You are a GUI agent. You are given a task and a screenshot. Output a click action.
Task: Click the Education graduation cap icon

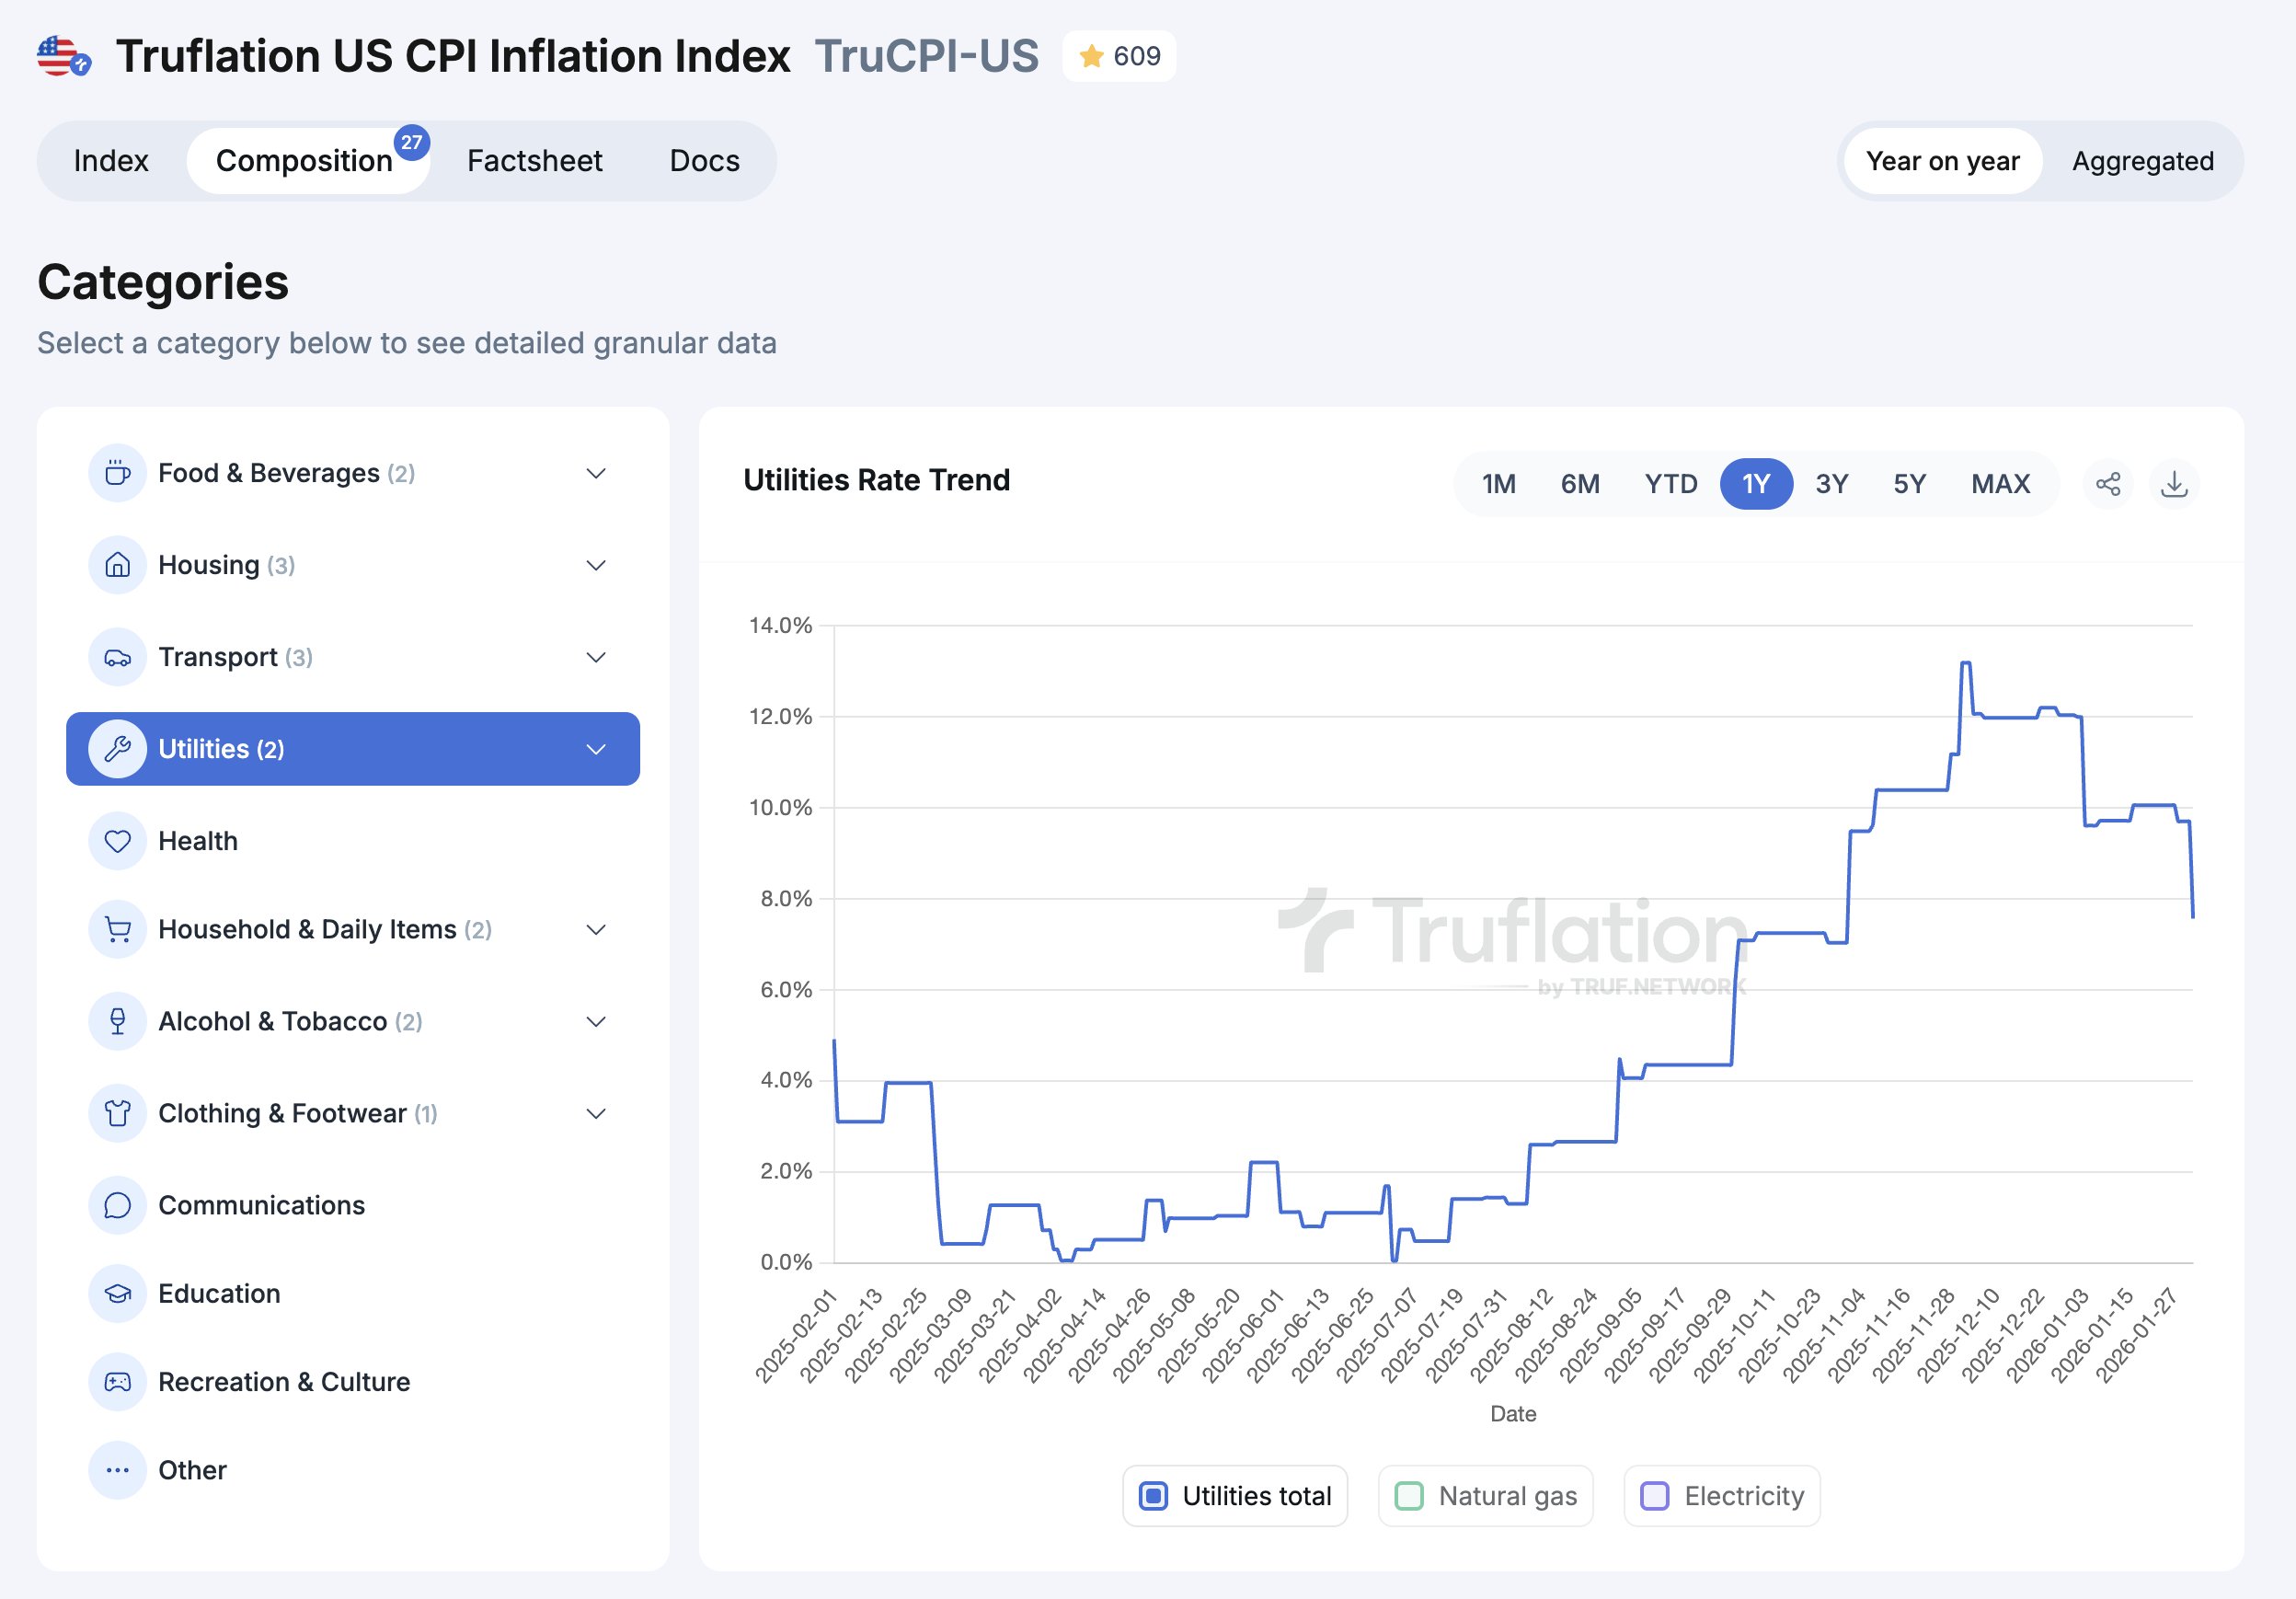click(118, 1293)
